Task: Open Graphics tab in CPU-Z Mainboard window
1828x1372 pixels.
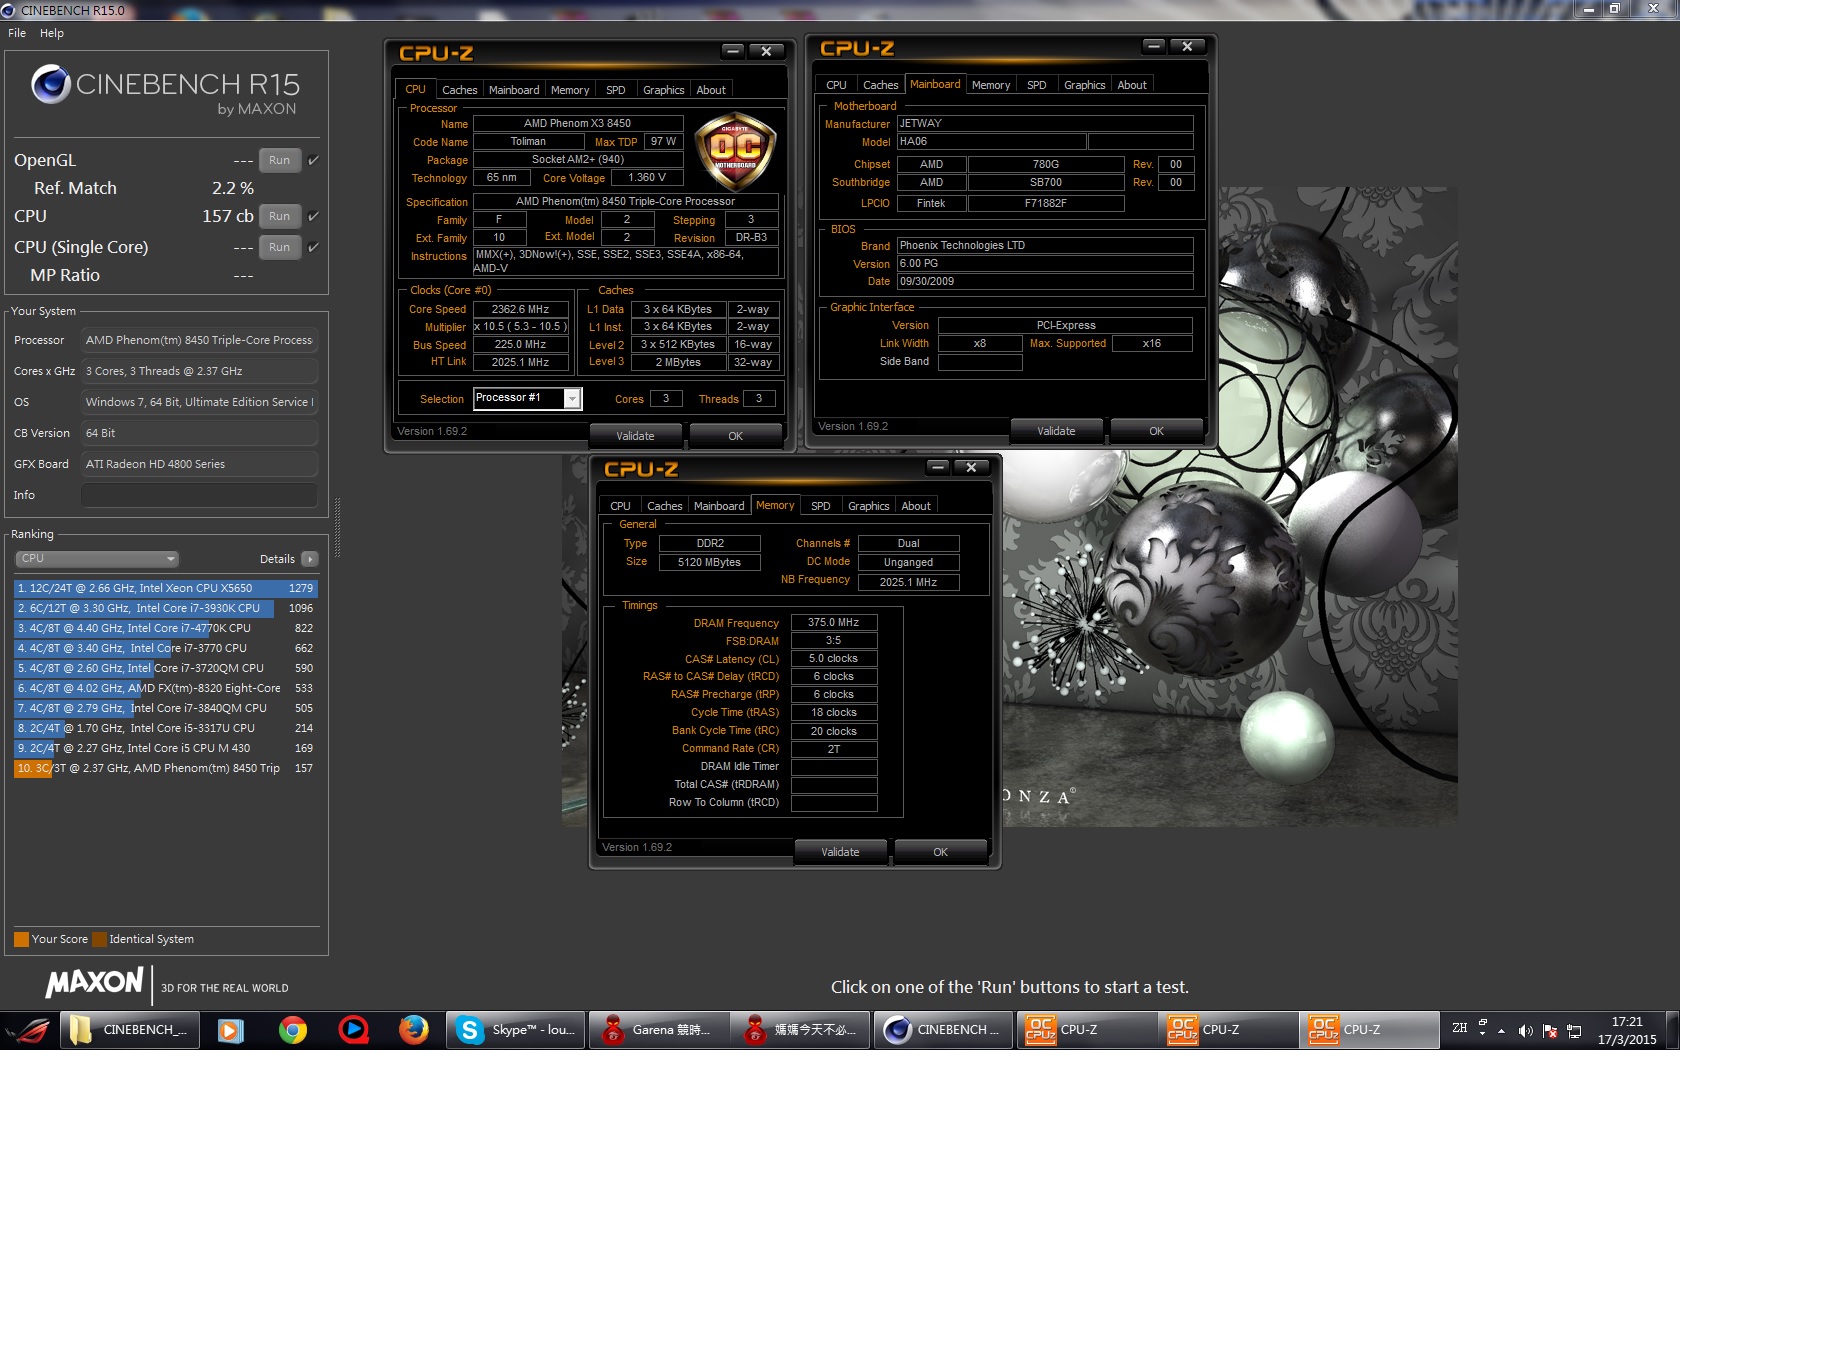Action: click(1085, 85)
